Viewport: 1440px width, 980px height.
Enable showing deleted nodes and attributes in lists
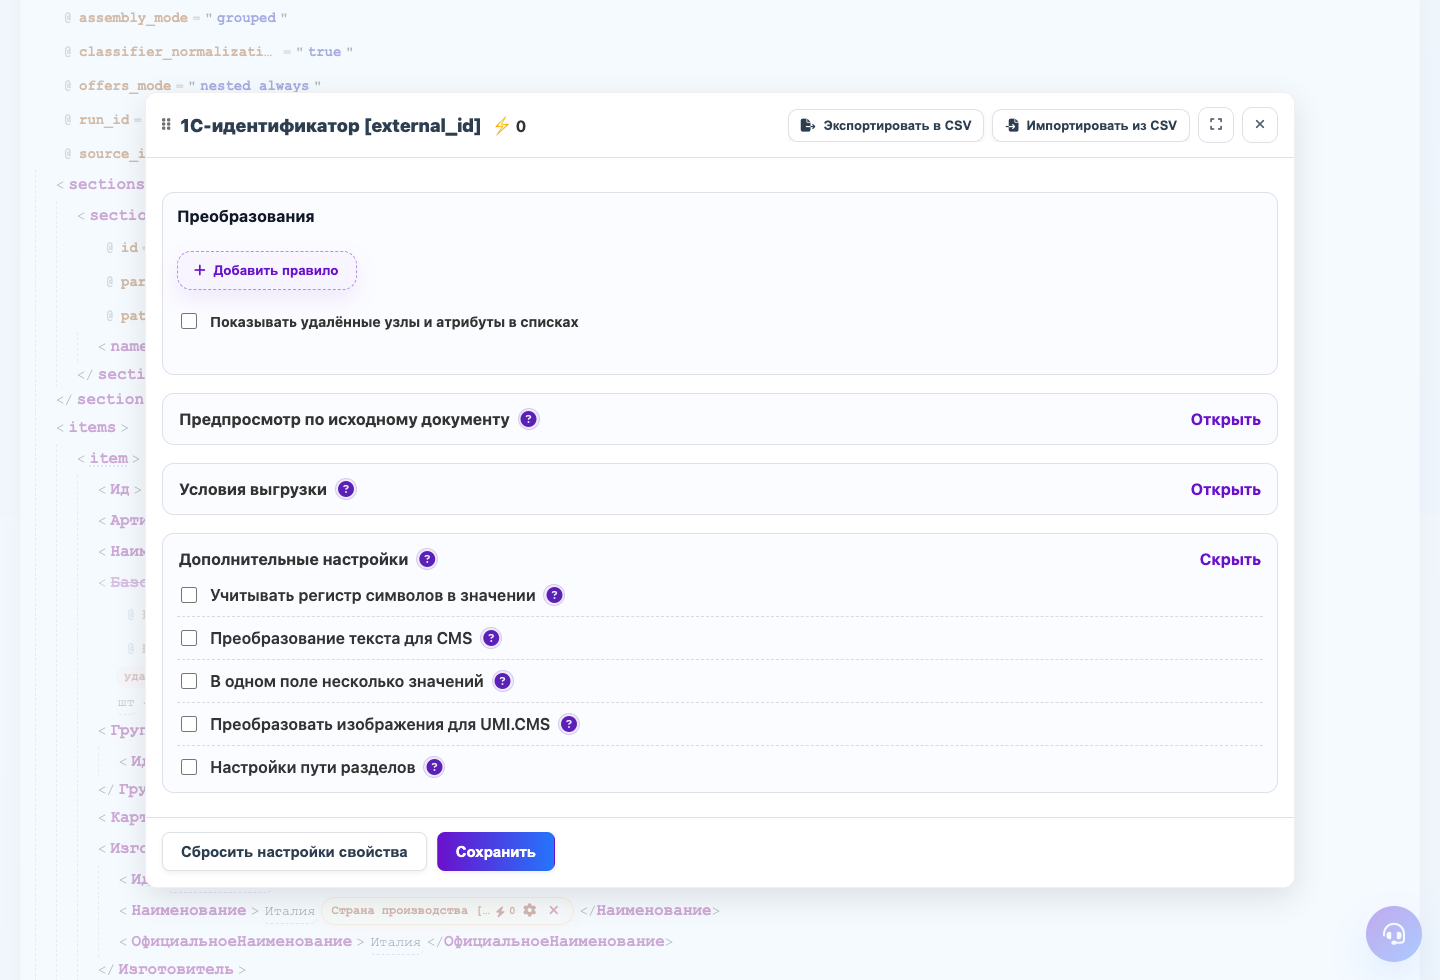tap(189, 321)
